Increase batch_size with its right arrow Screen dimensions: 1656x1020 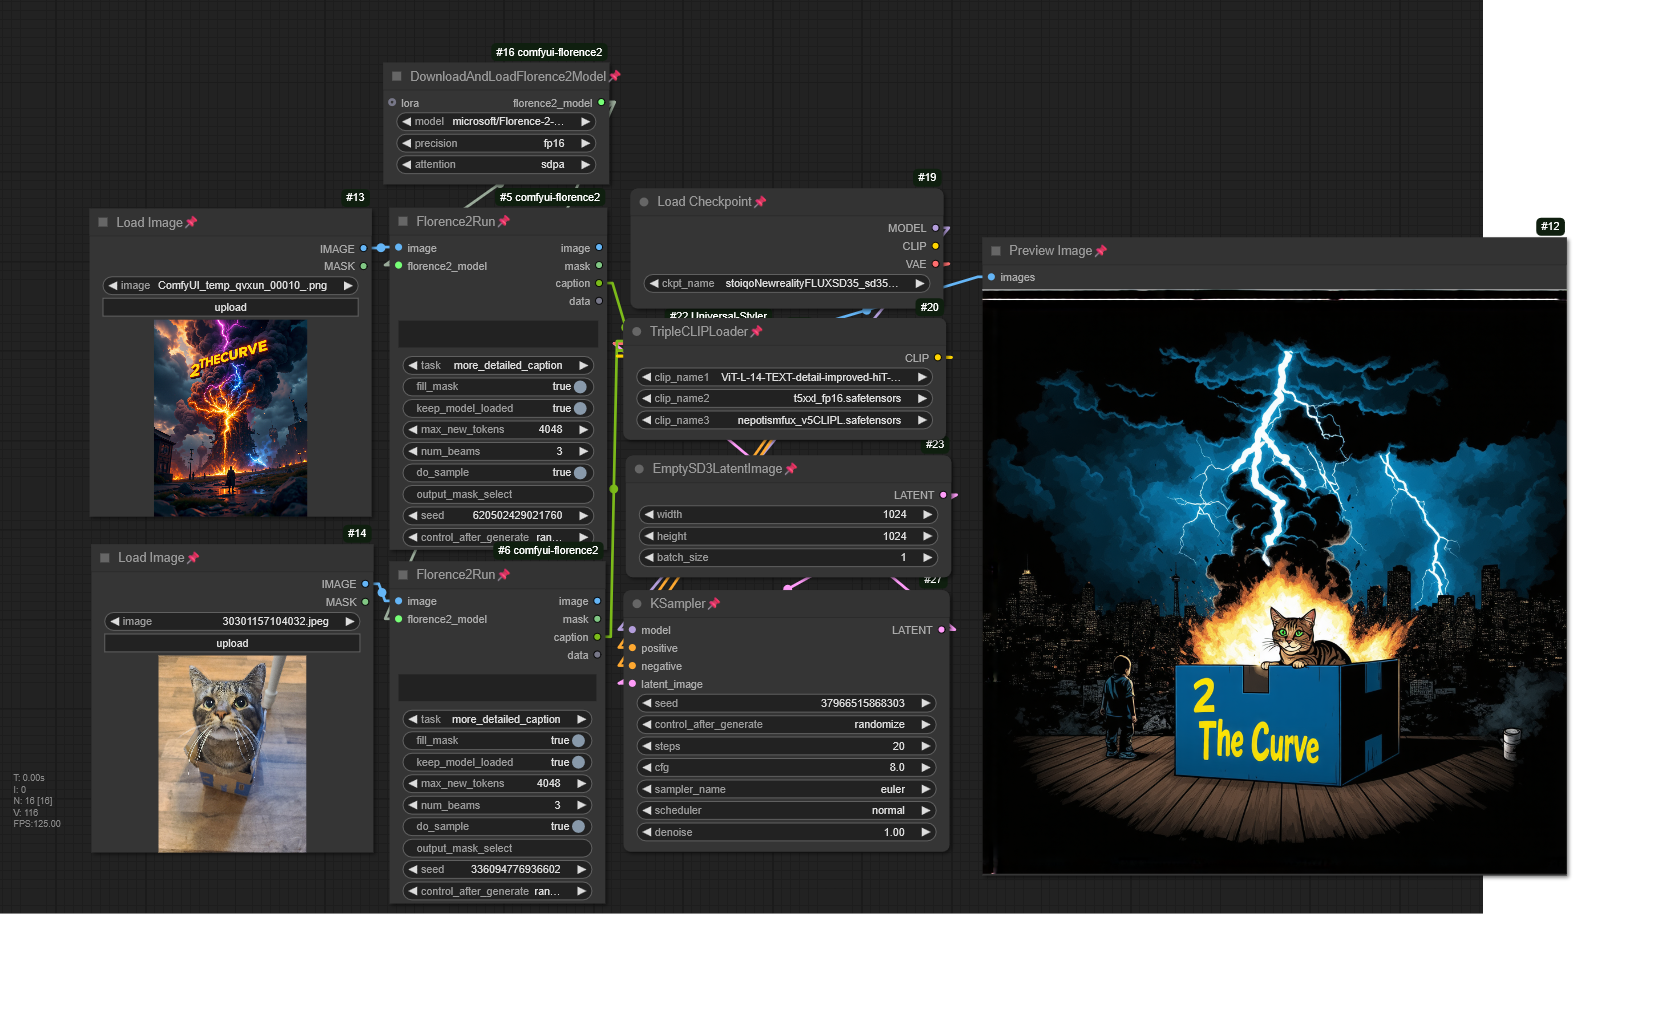click(927, 558)
